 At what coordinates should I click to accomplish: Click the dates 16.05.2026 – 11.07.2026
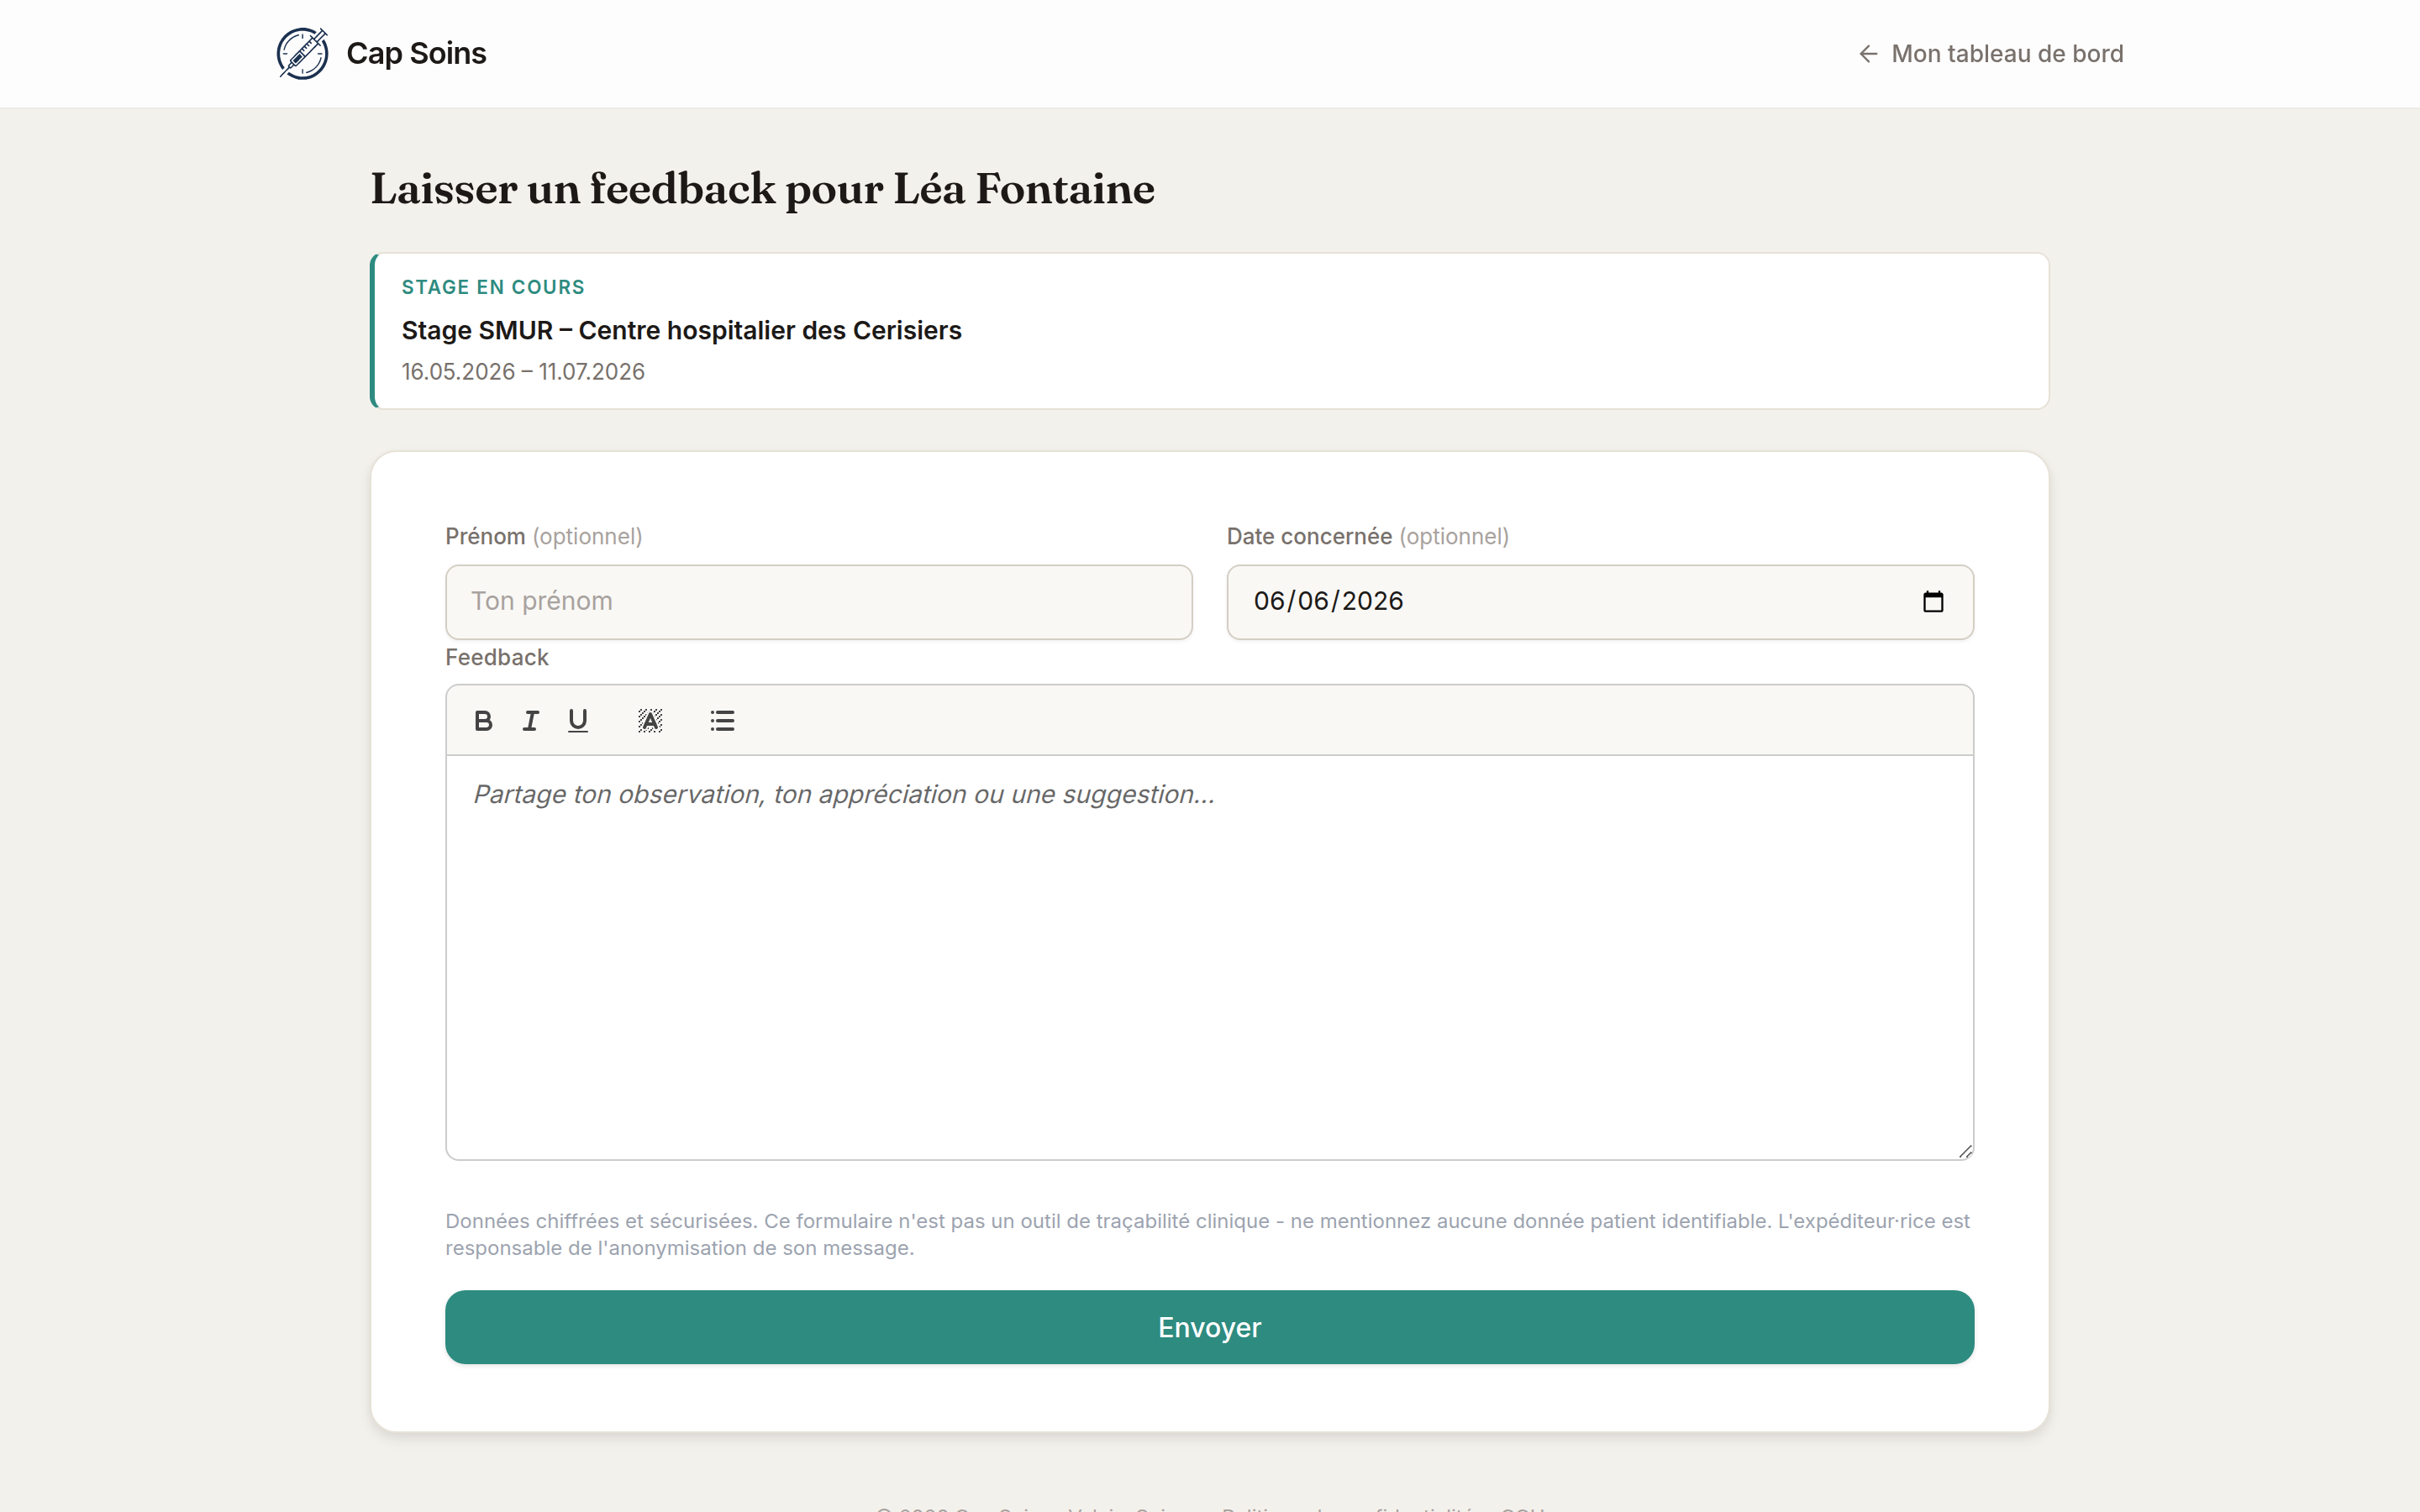point(523,372)
